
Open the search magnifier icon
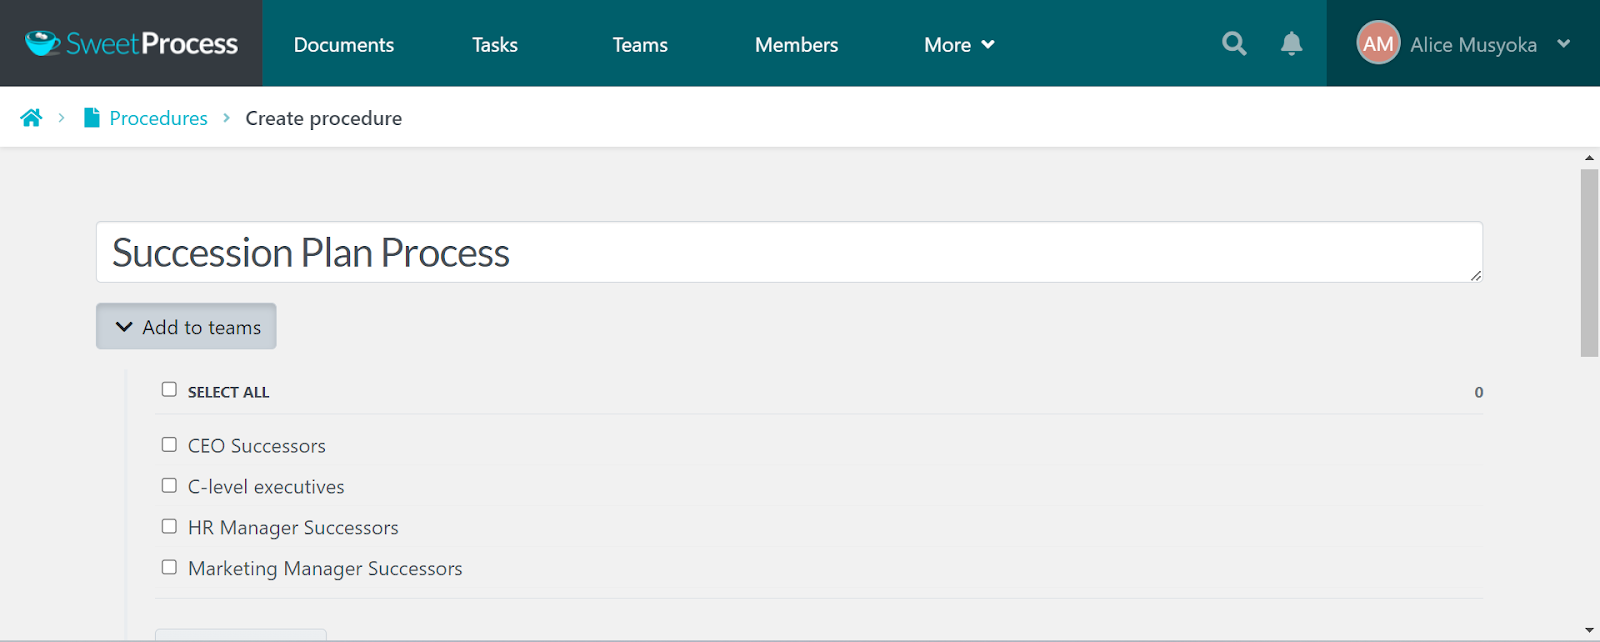coord(1234,44)
